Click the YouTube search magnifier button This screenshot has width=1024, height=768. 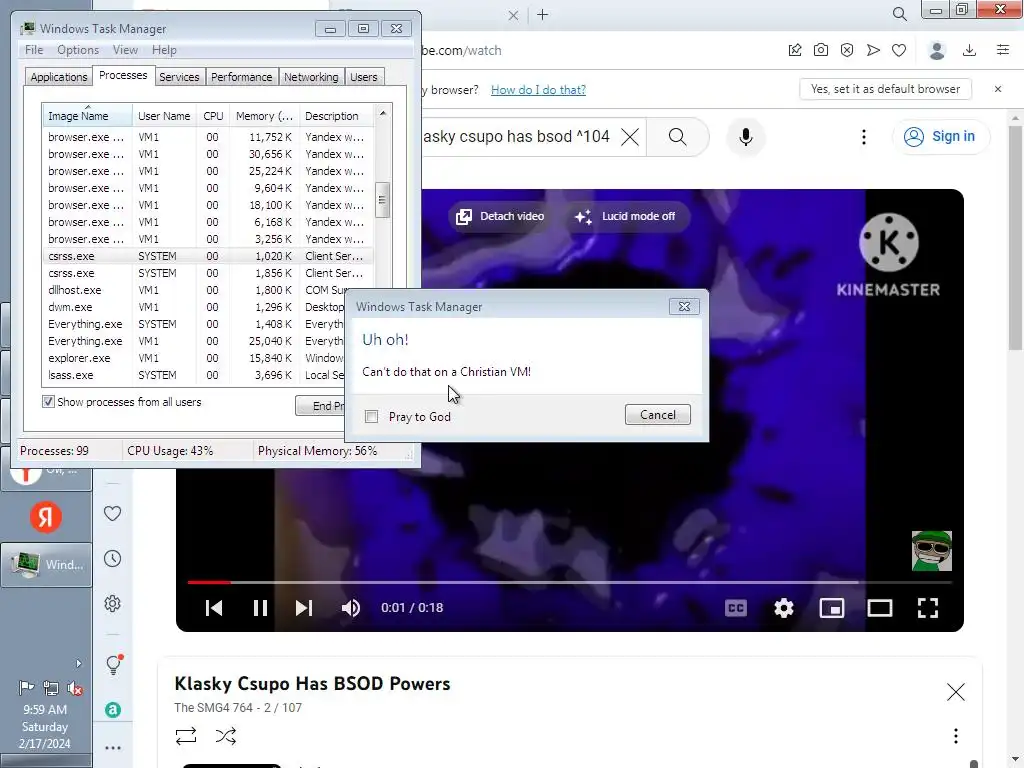coord(678,136)
